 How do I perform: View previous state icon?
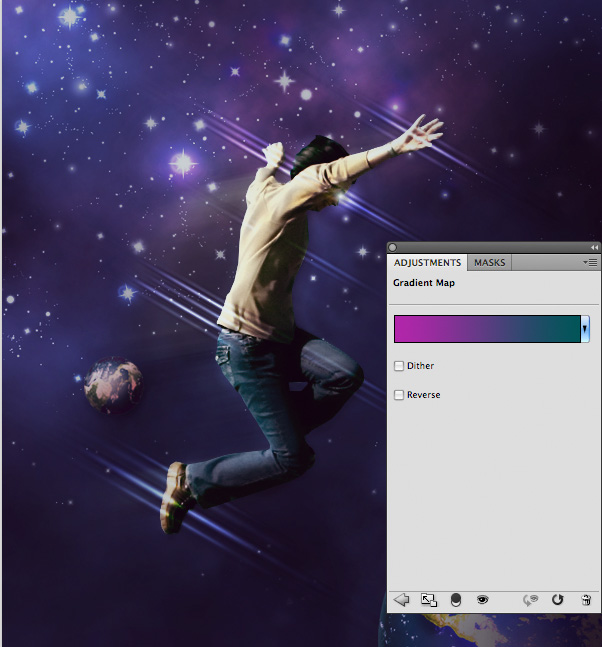tap(531, 600)
